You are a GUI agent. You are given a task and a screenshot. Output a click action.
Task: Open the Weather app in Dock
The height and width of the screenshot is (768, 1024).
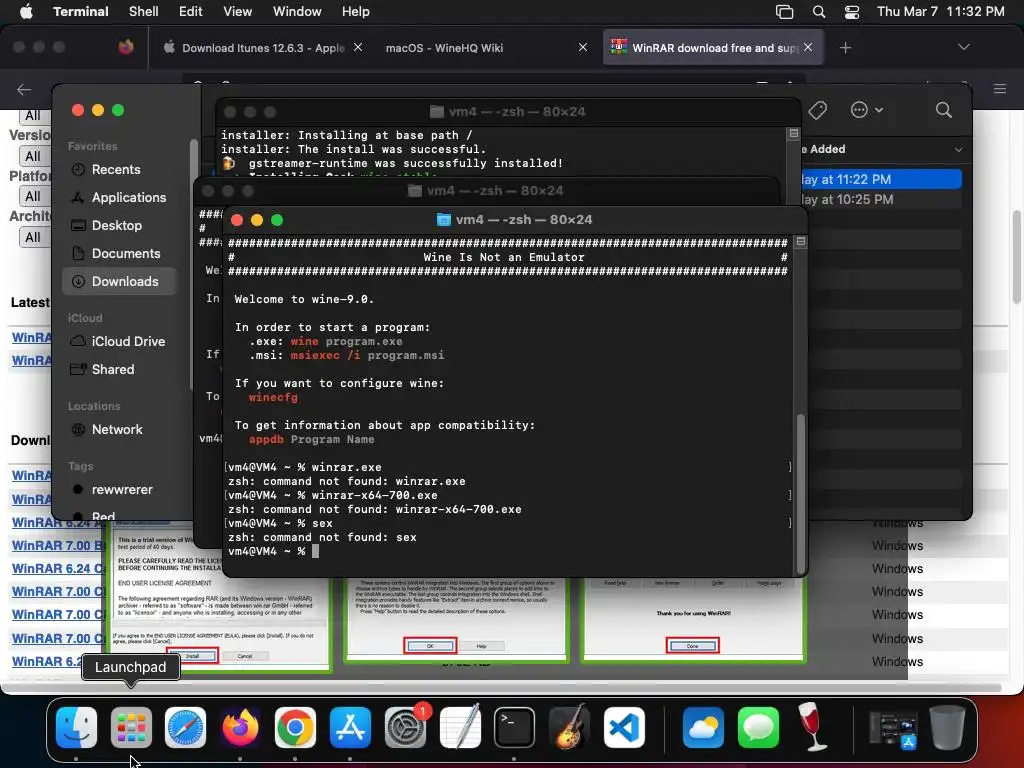point(703,727)
